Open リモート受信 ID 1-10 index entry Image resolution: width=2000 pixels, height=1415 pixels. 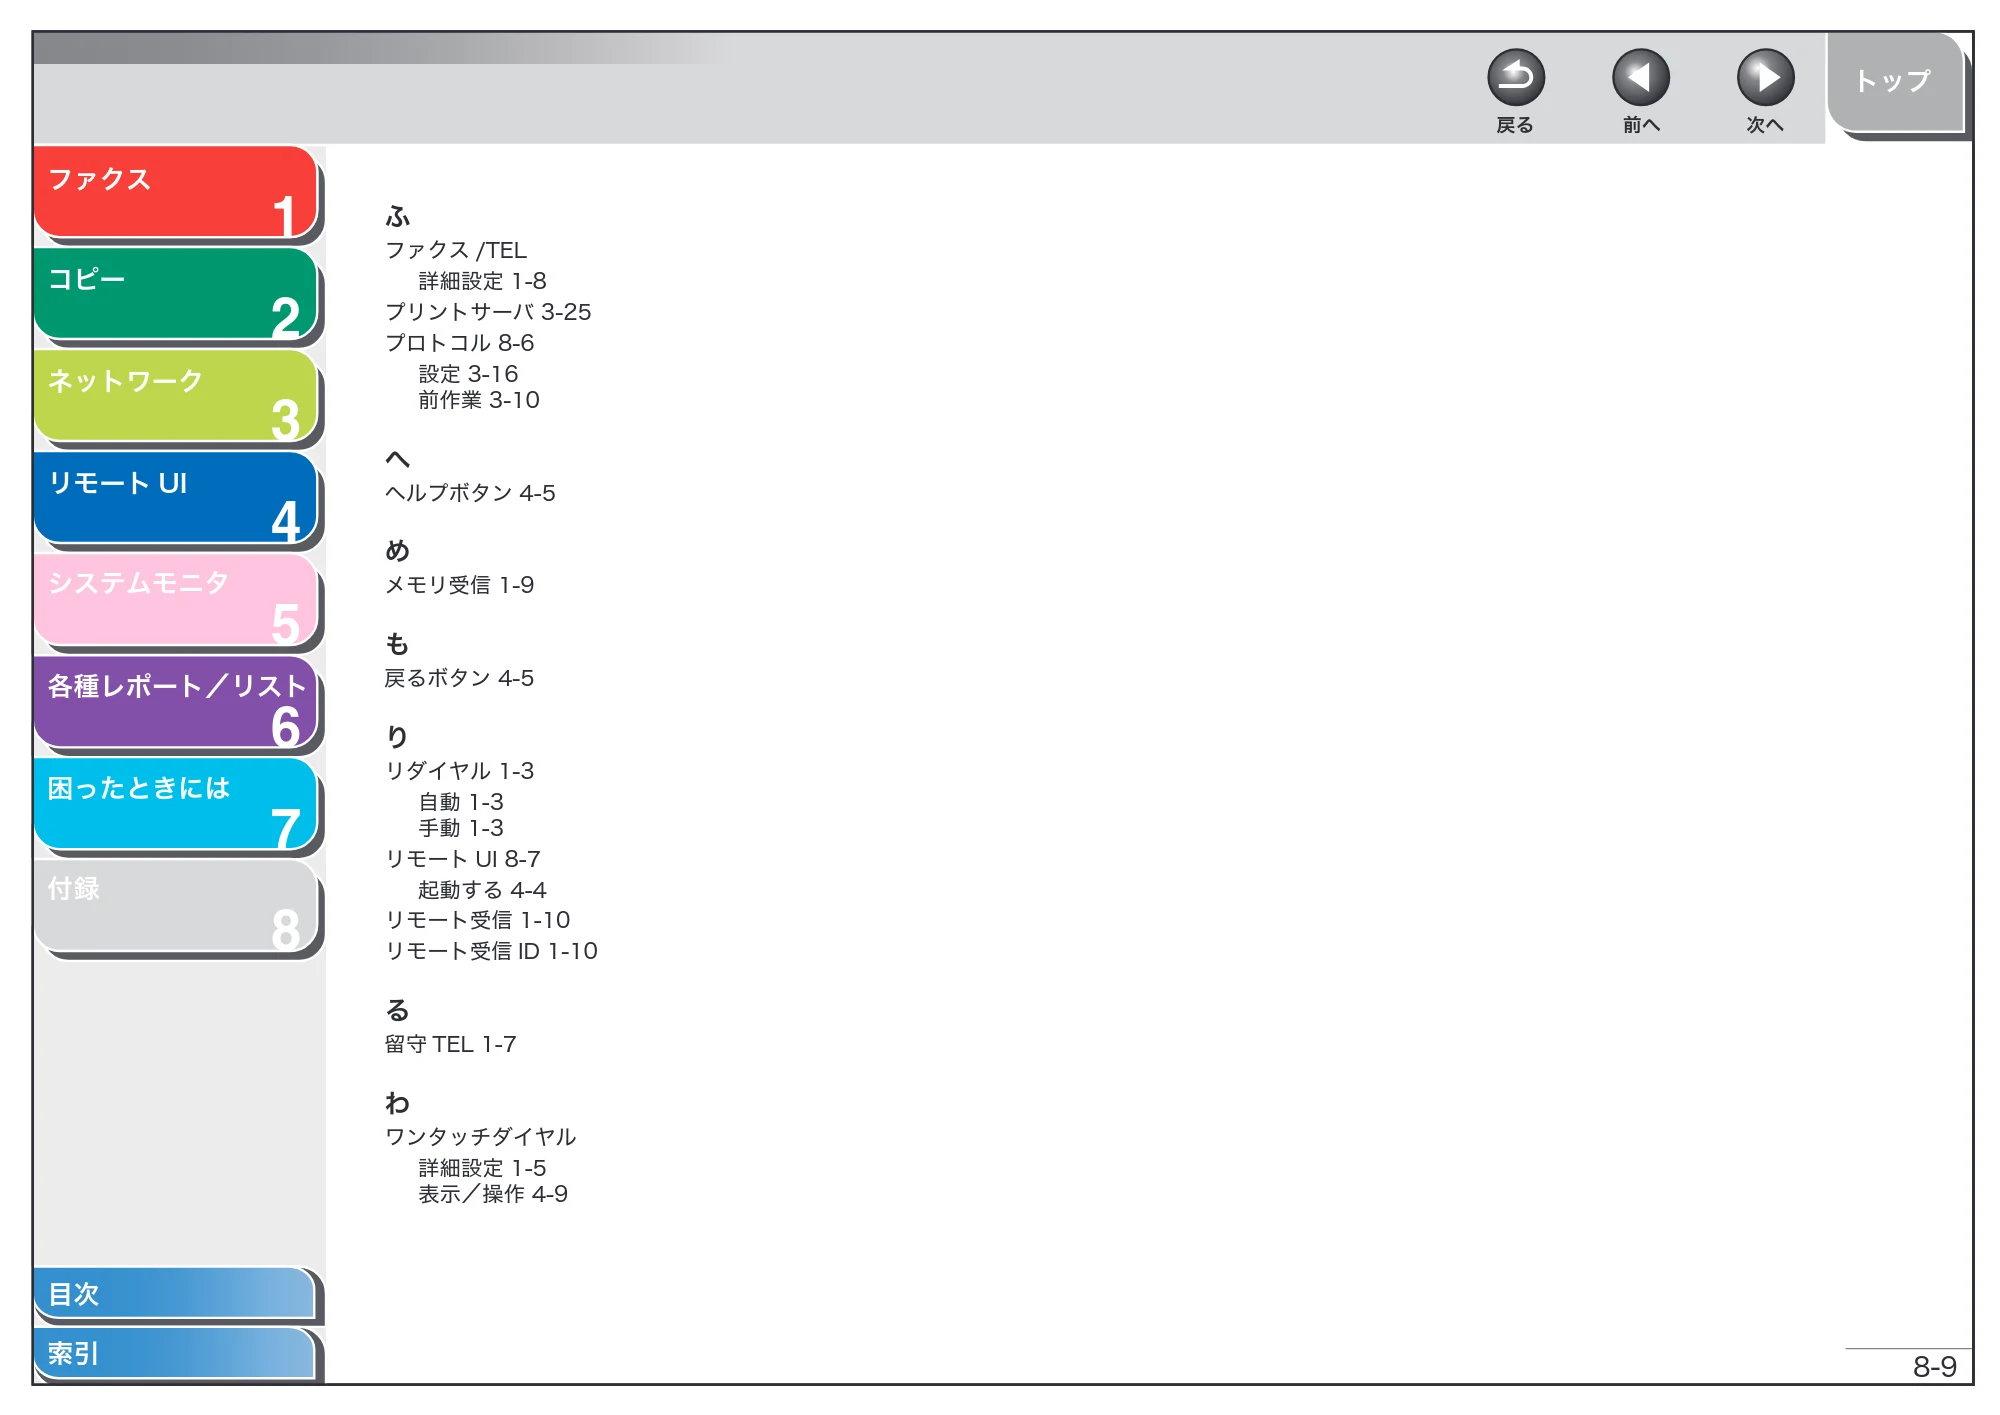492,951
